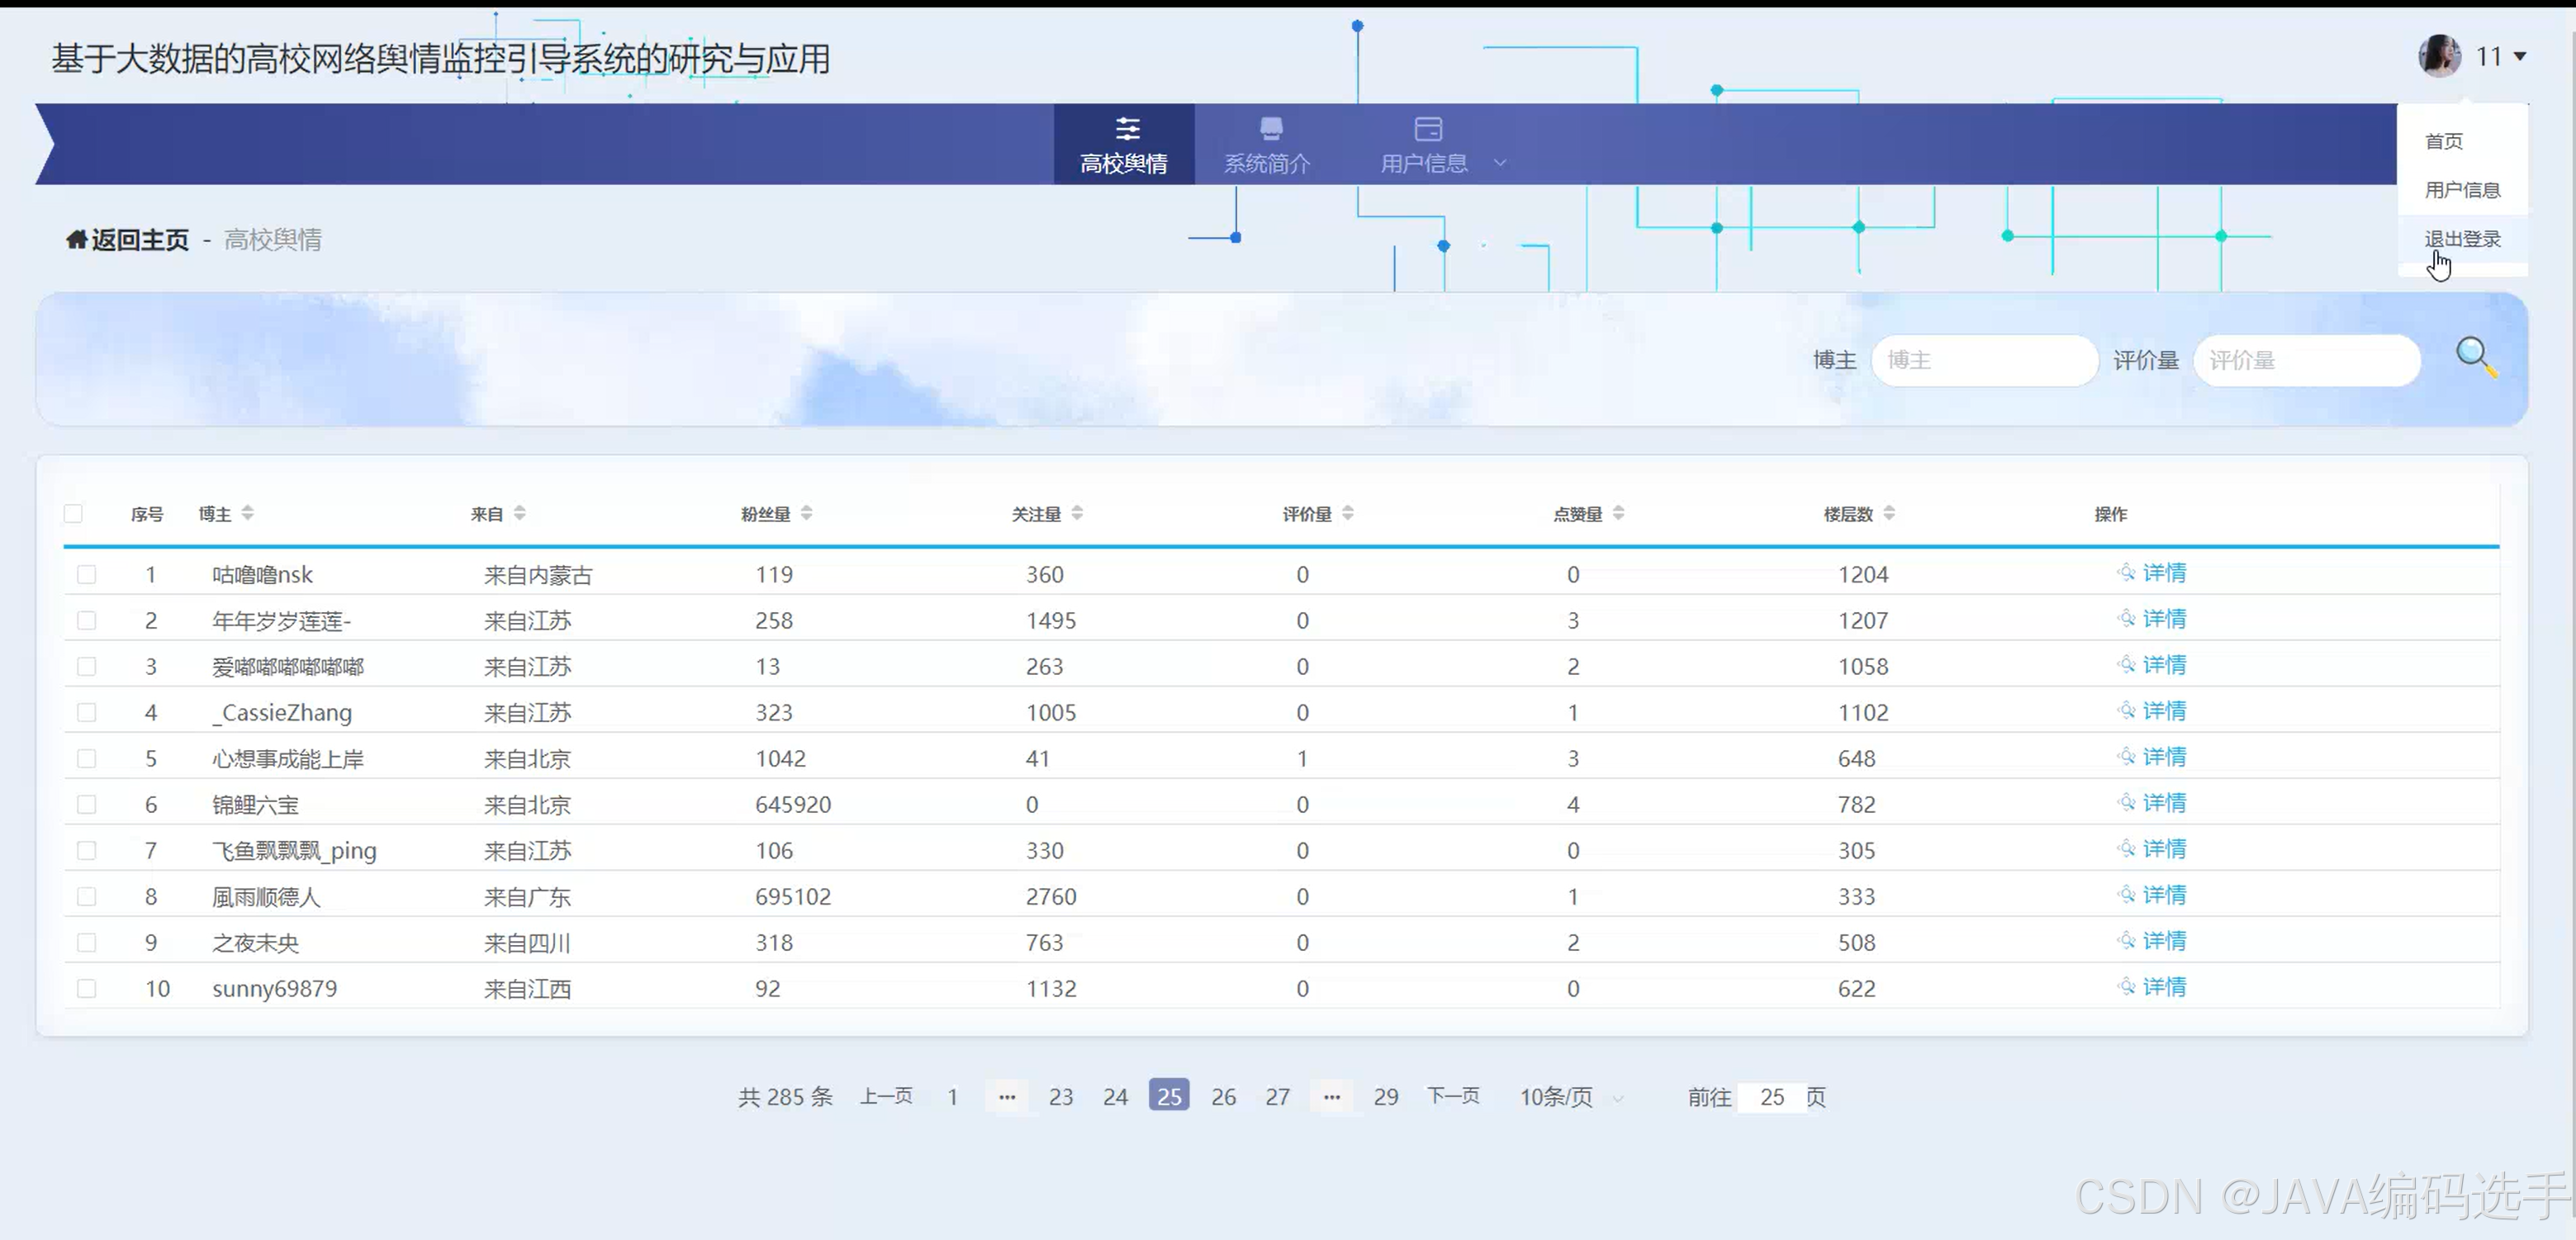This screenshot has width=2576, height=1240.
Task: Sort by 点赞量 column arrows
Action: [1618, 513]
